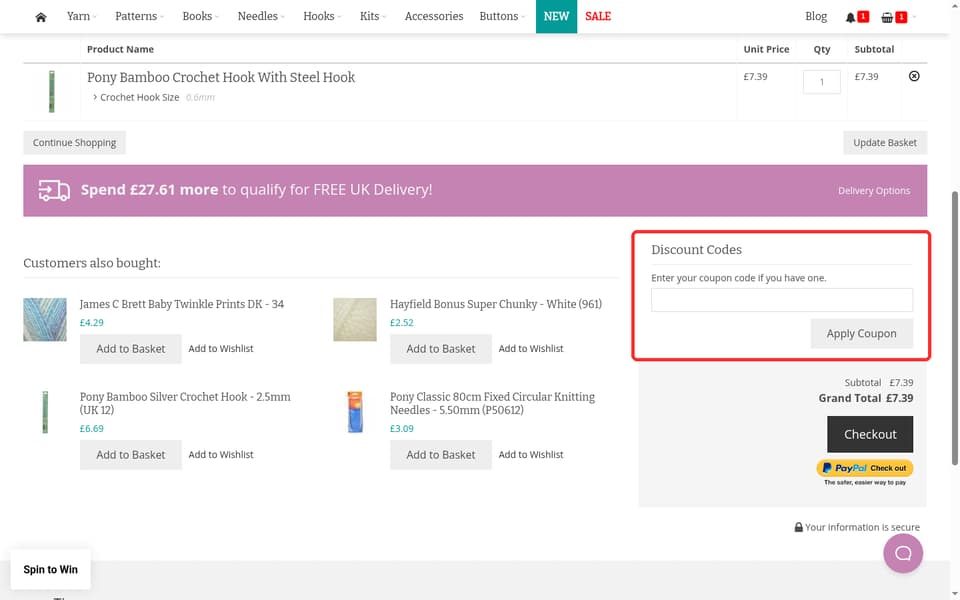Open Delivery Options link
Image resolution: width=960 pixels, height=600 pixels.
874,191
